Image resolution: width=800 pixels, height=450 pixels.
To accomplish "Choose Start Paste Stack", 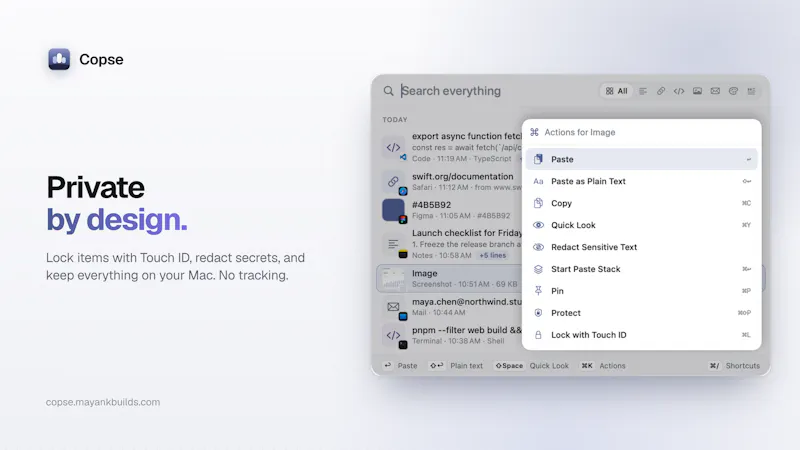I will [641, 269].
